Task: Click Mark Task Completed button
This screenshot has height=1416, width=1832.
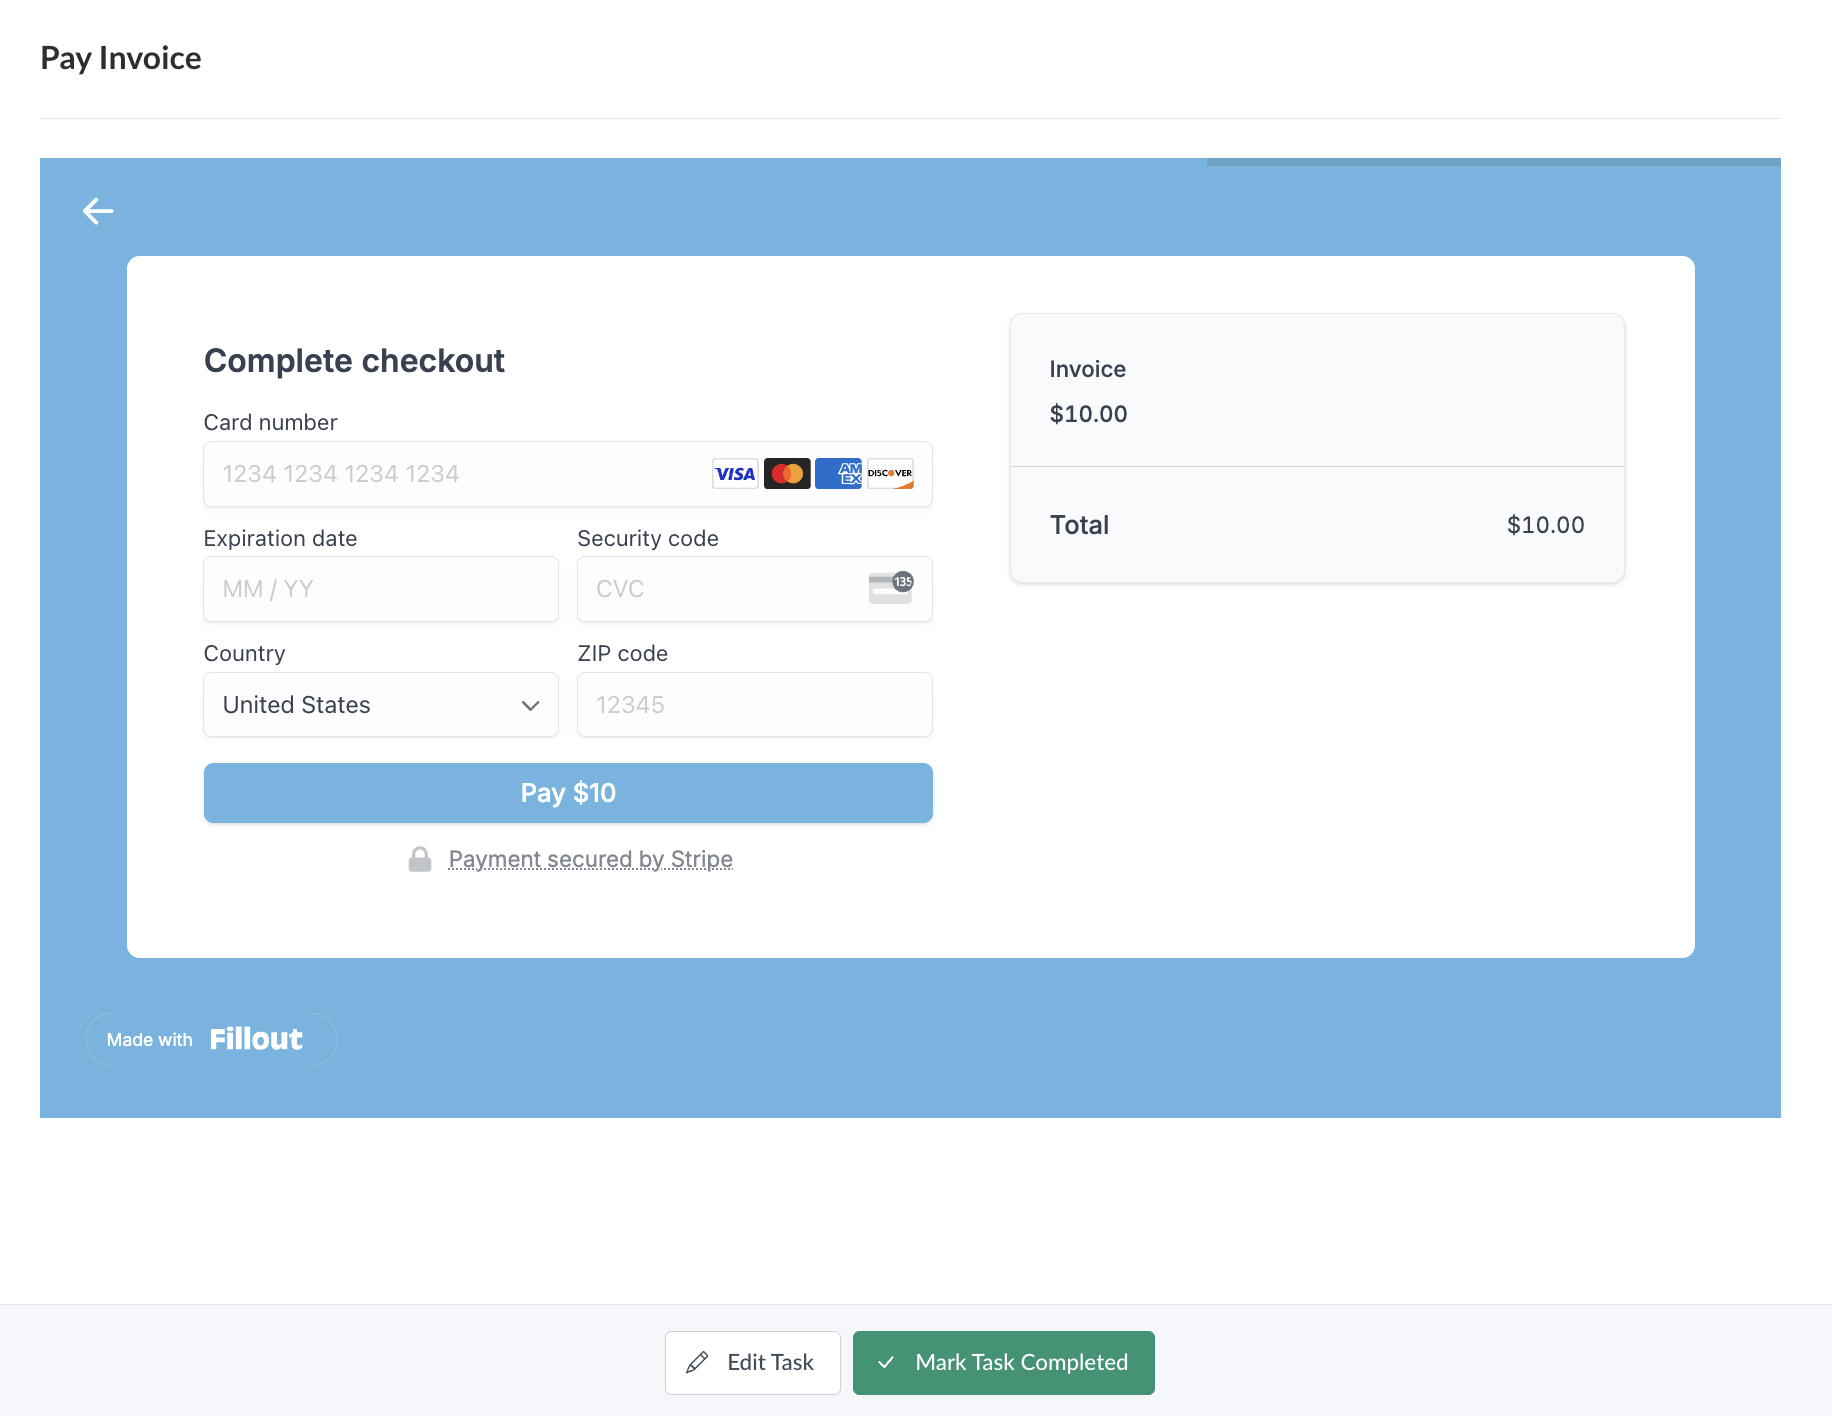Action: click(1003, 1362)
